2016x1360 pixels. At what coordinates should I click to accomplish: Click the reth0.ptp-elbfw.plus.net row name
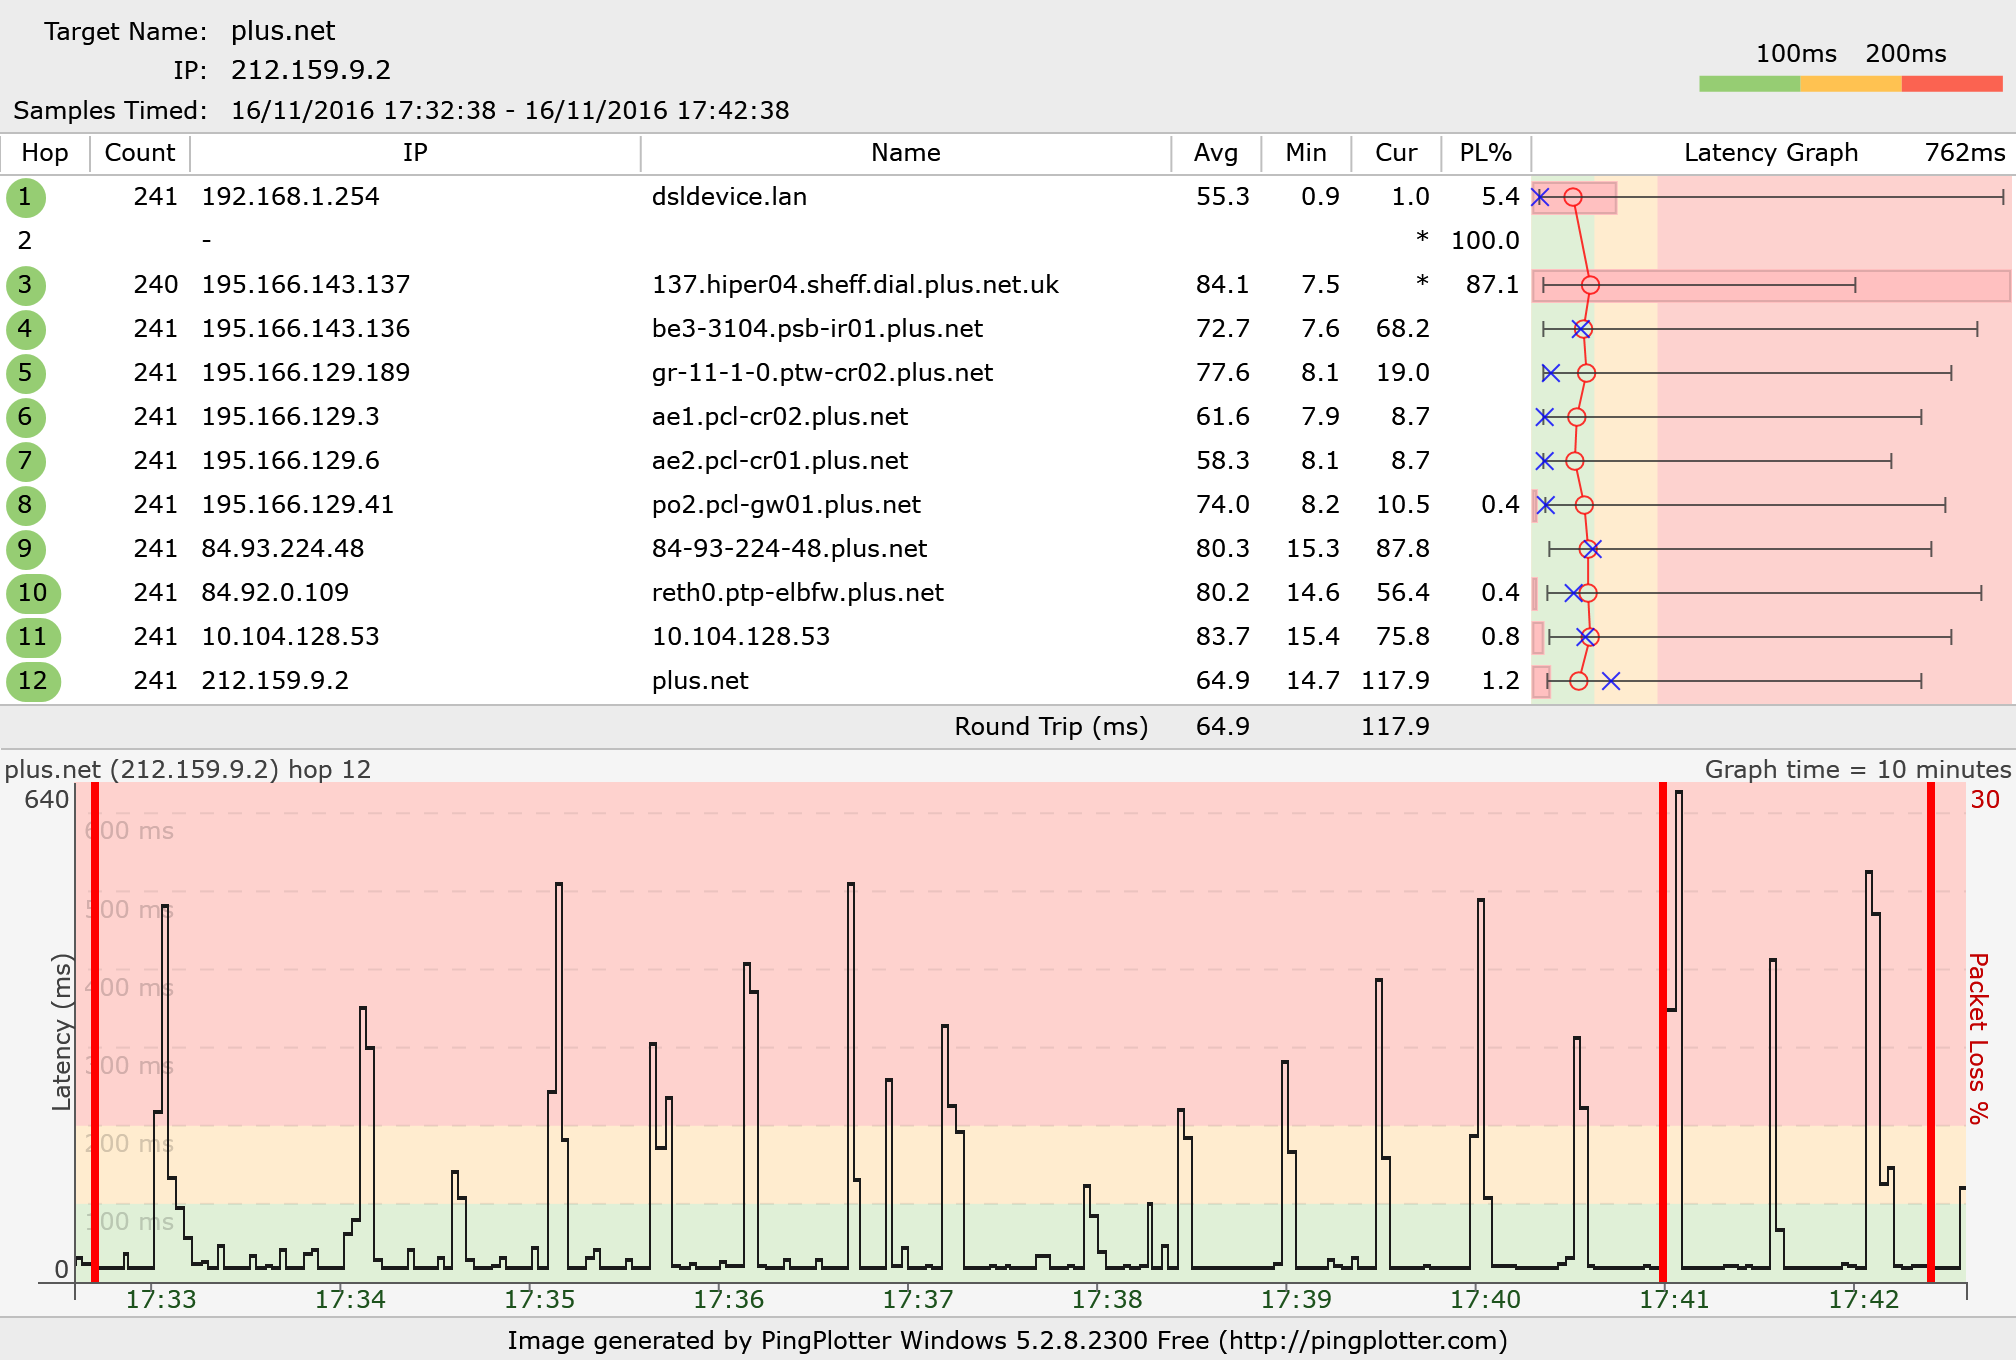(x=797, y=593)
